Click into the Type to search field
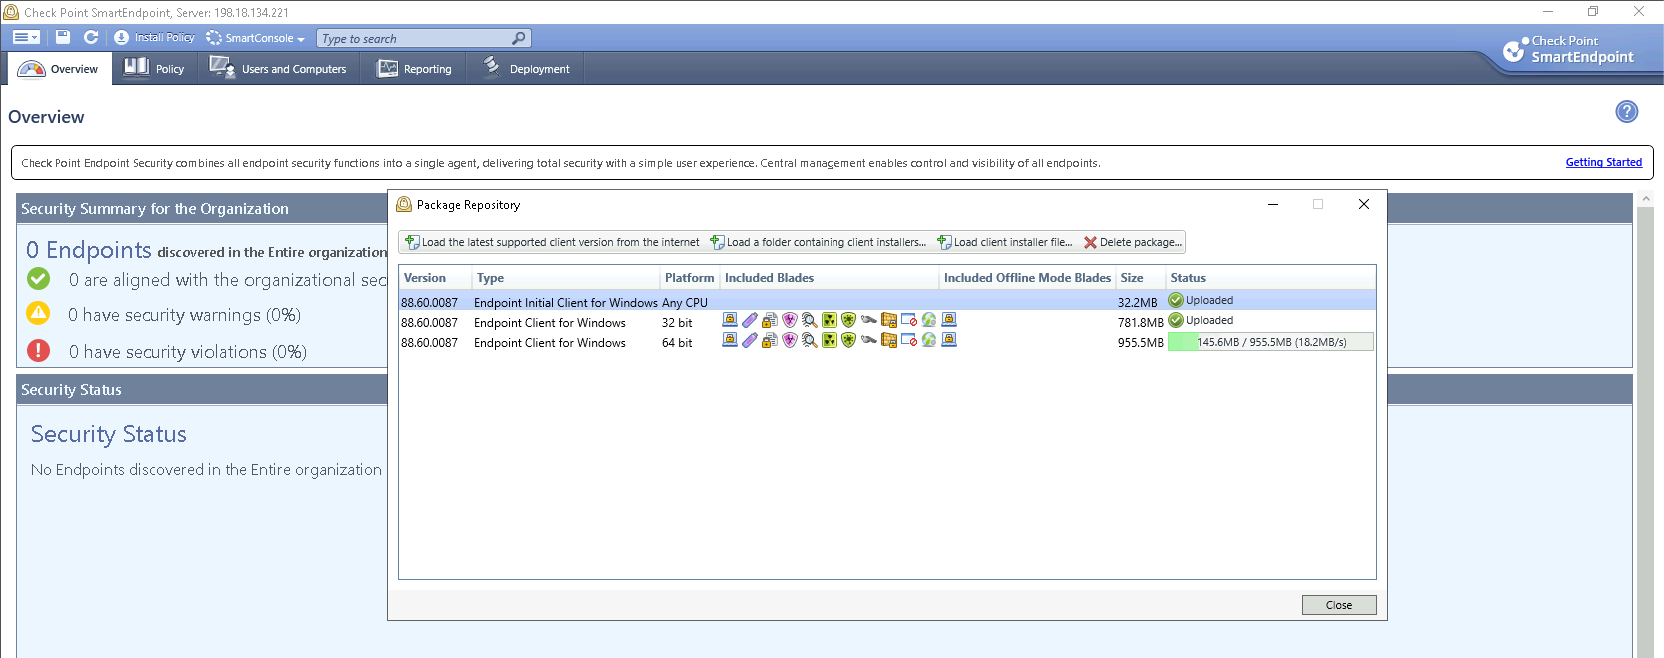 click(x=415, y=38)
